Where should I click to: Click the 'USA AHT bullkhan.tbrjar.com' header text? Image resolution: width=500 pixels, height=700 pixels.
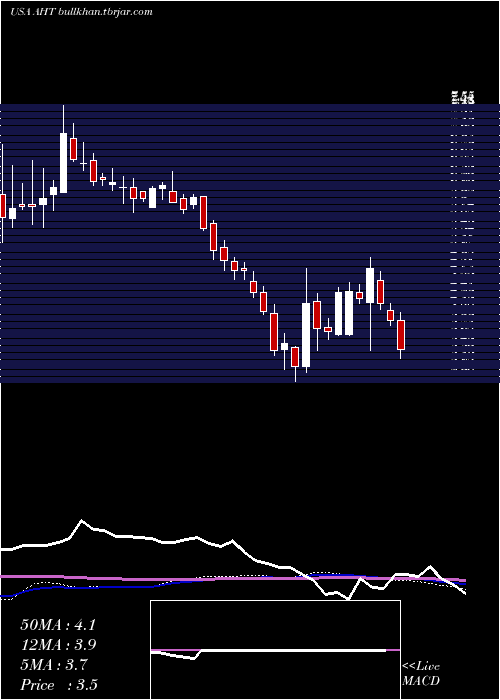tap(81, 12)
